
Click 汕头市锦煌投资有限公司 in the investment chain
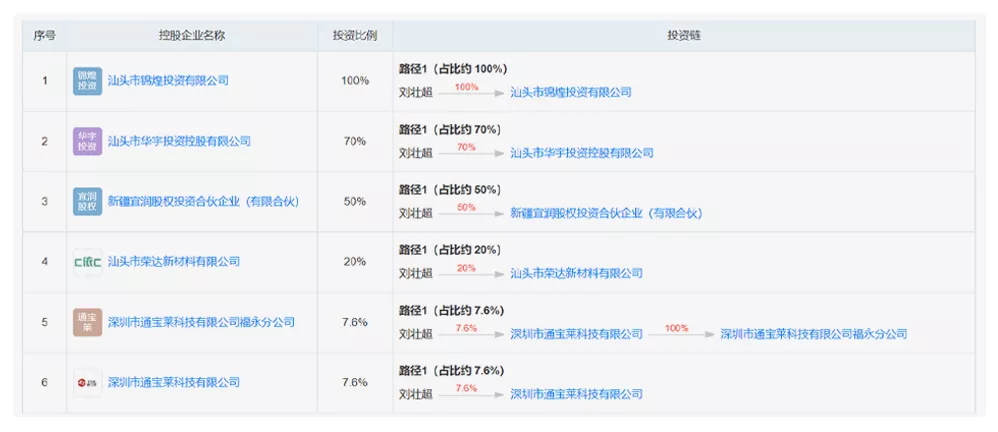click(571, 92)
